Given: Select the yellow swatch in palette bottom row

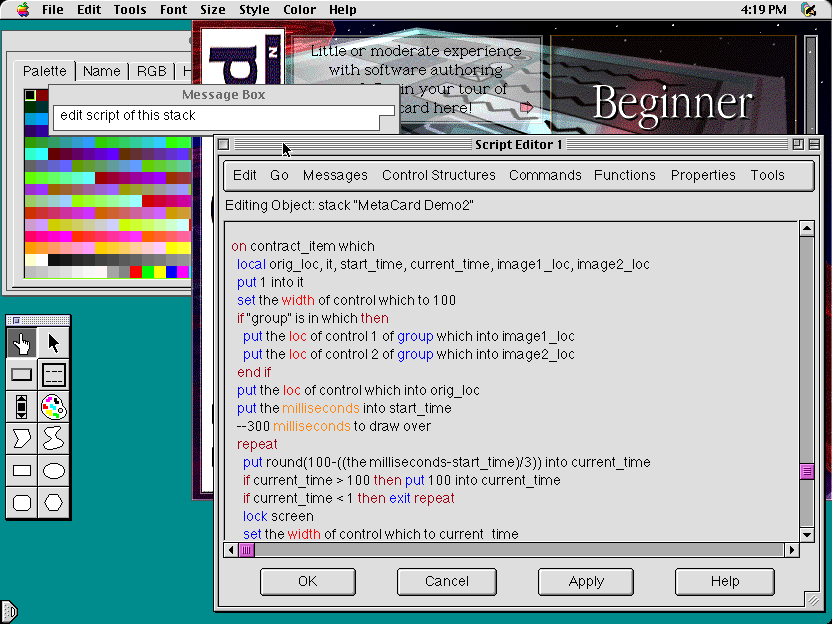Looking at the screenshot, I should point(160,272).
